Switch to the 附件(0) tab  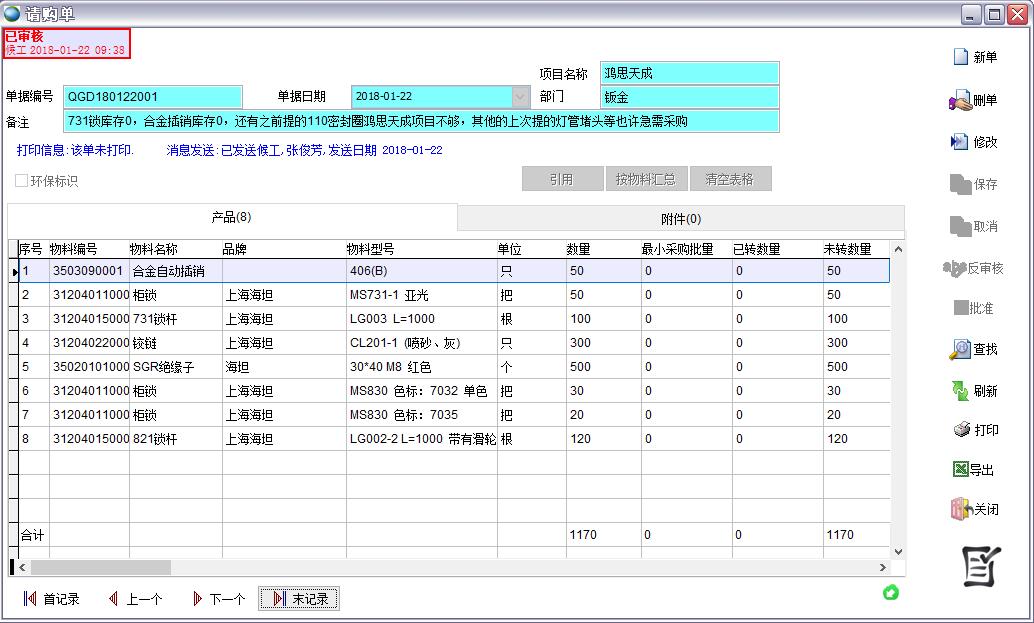[x=680, y=218]
